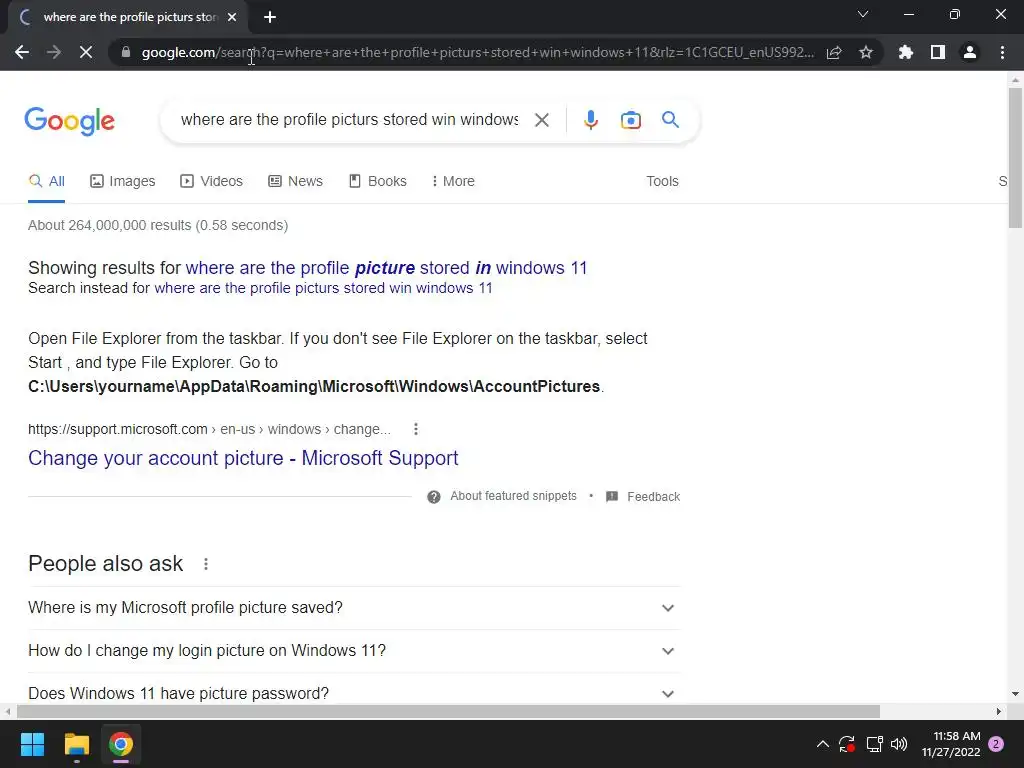1024x768 pixels.
Task: Open the volume control tray icon
Action: pyautogui.click(x=899, y=744)
